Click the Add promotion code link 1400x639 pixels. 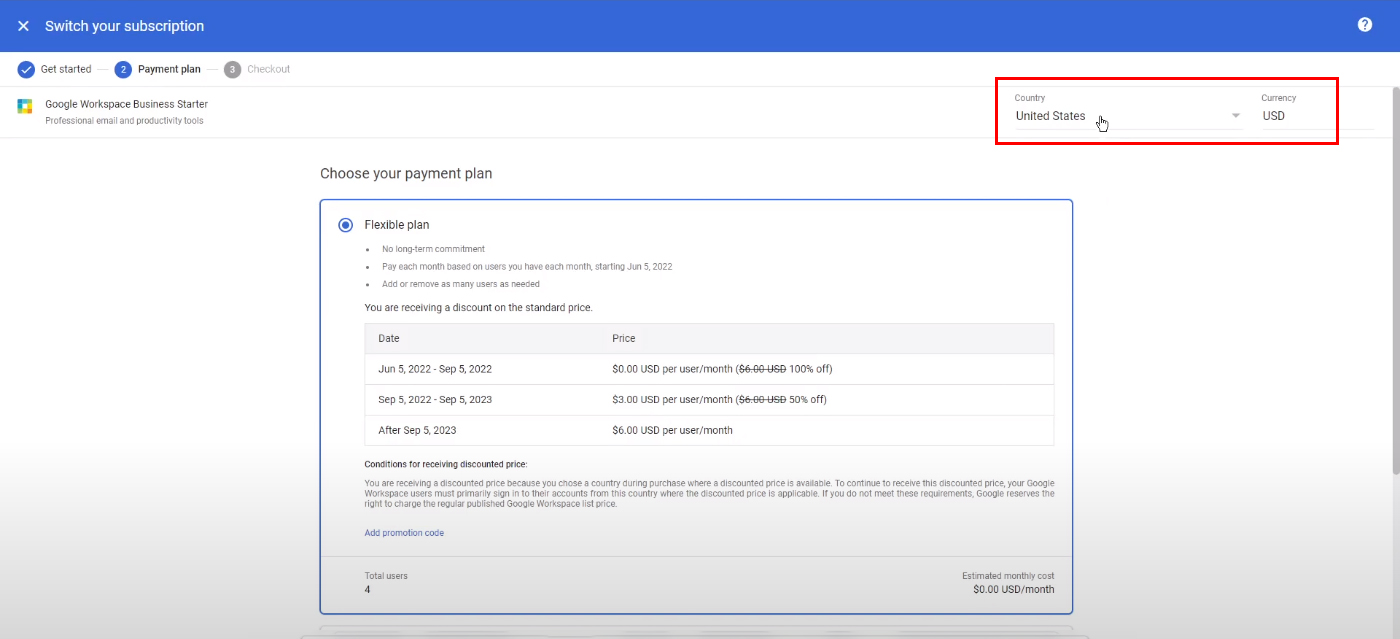tap(404, 533)
